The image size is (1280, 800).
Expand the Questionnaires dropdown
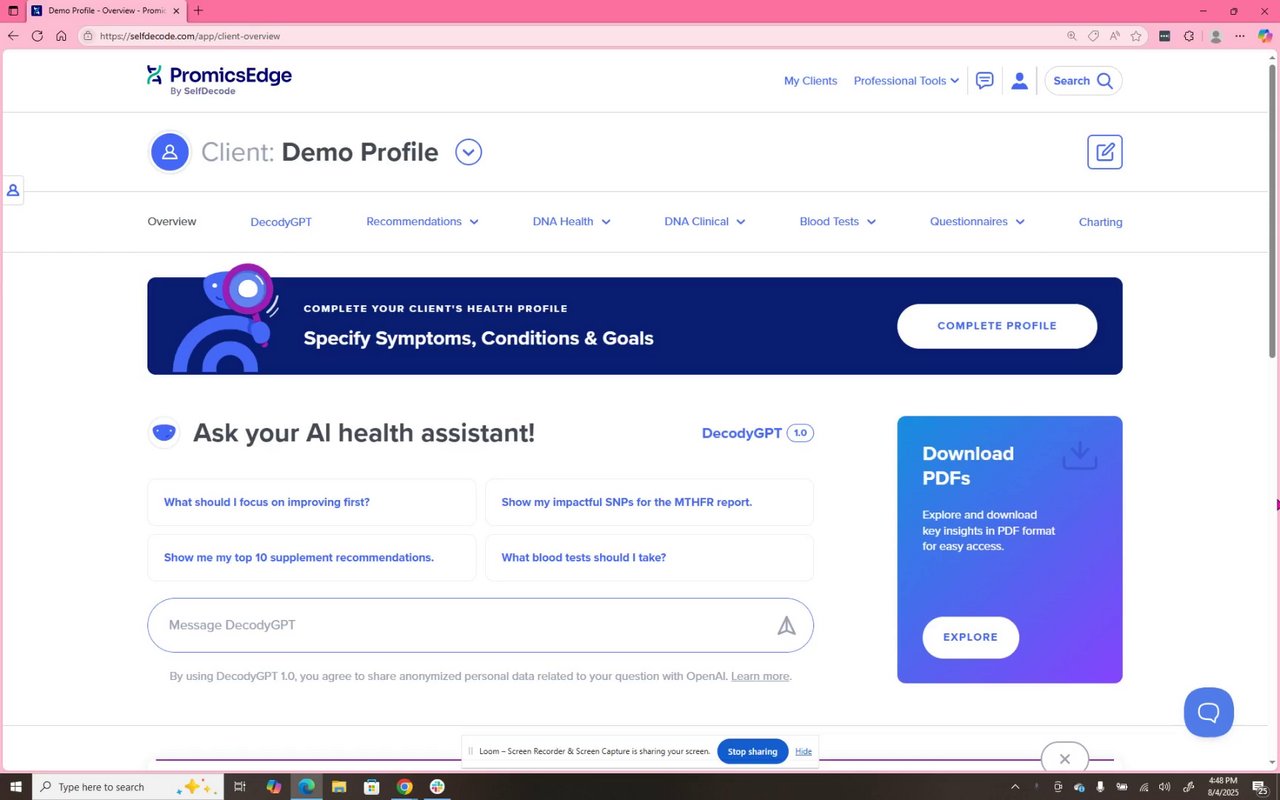click(x=977, y=222)
